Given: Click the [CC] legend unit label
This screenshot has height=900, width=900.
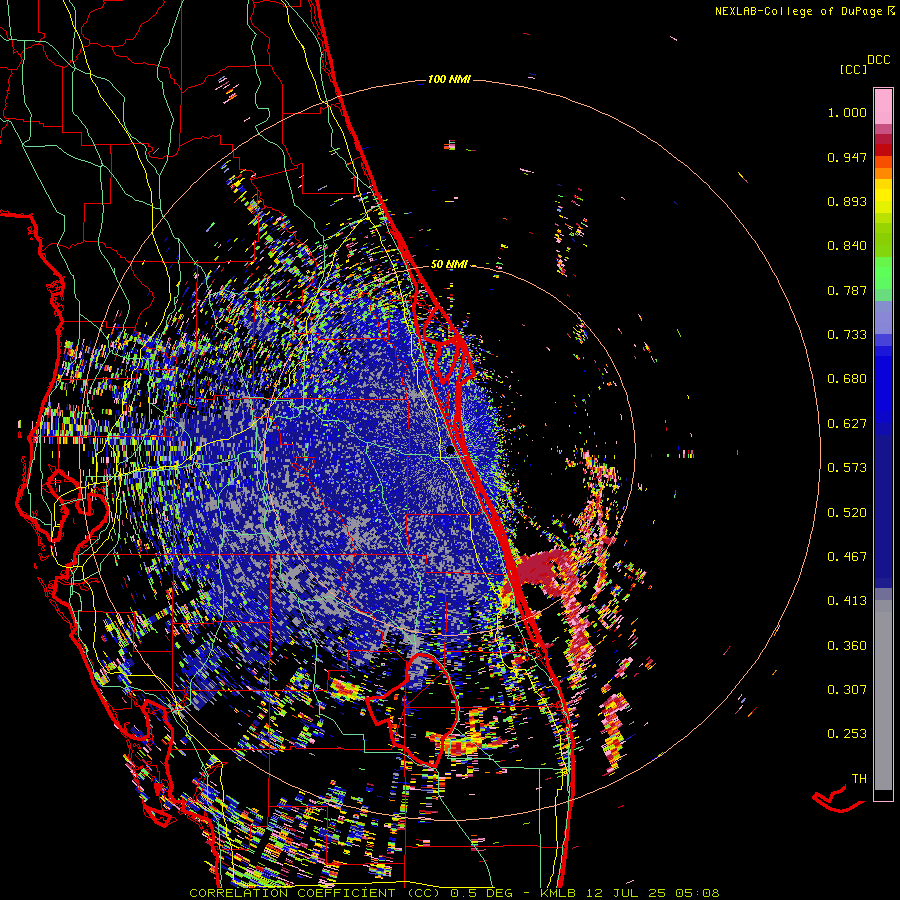Looking at the screenshot, I should point(853,69).
